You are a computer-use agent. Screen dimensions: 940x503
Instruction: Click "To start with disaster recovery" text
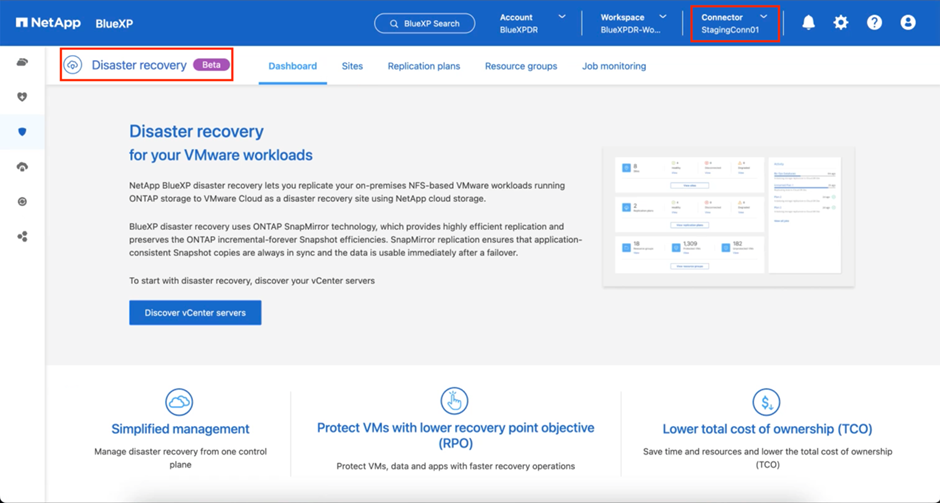point(252,281)
